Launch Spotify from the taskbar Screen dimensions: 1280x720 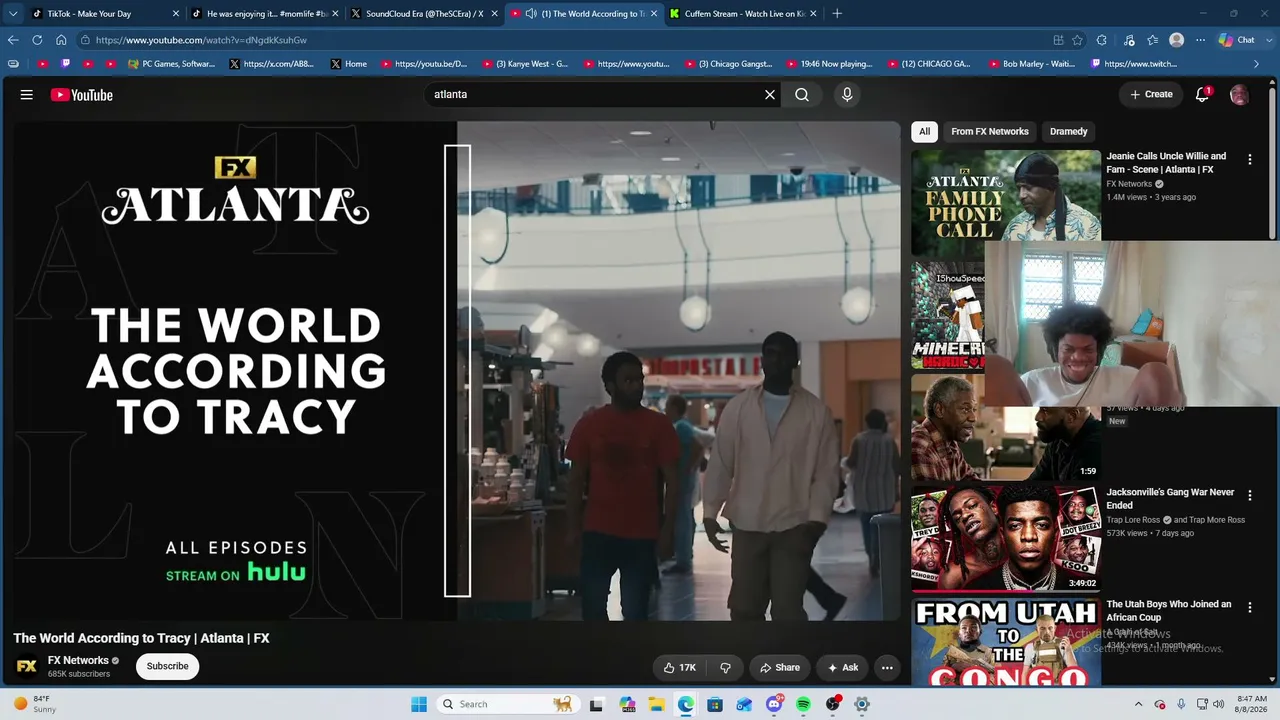[803, 704]
